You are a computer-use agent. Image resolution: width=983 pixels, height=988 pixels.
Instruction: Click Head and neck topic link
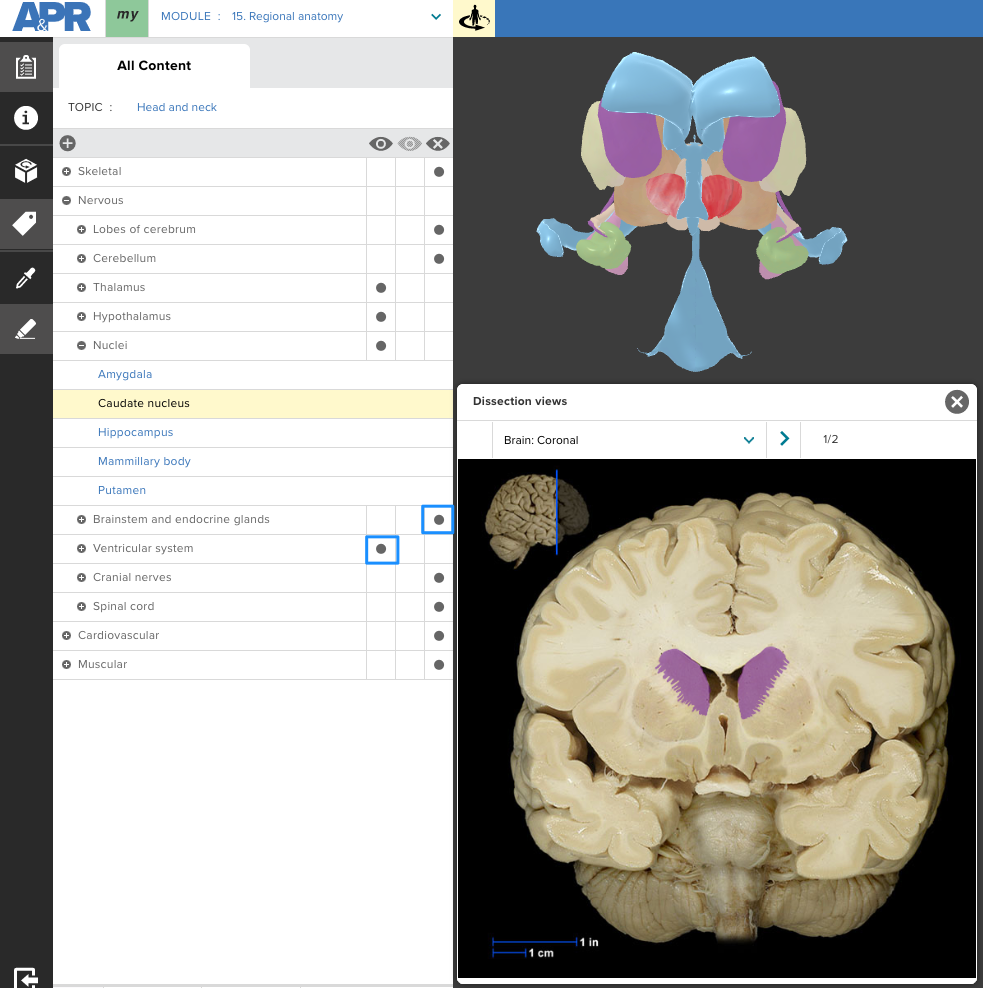pos(176,107)
